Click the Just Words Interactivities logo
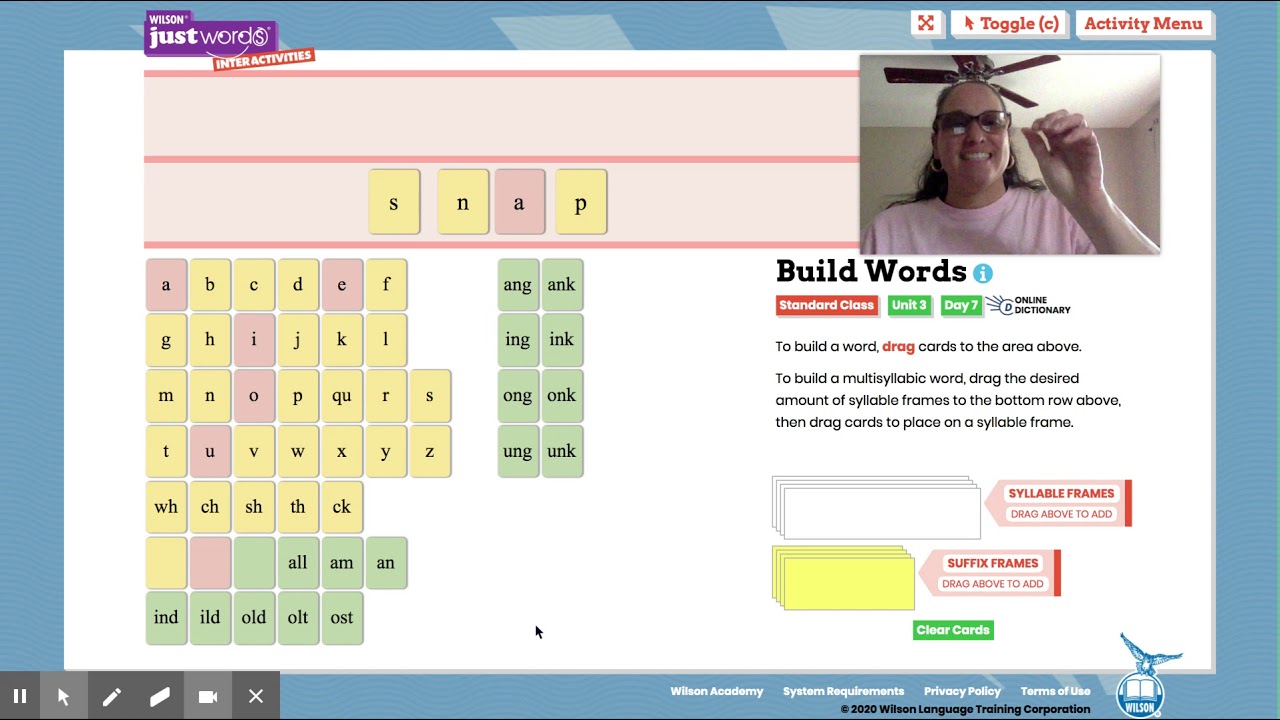Image resolution: width=1280 pixels, height=720 pixels. 228,40
